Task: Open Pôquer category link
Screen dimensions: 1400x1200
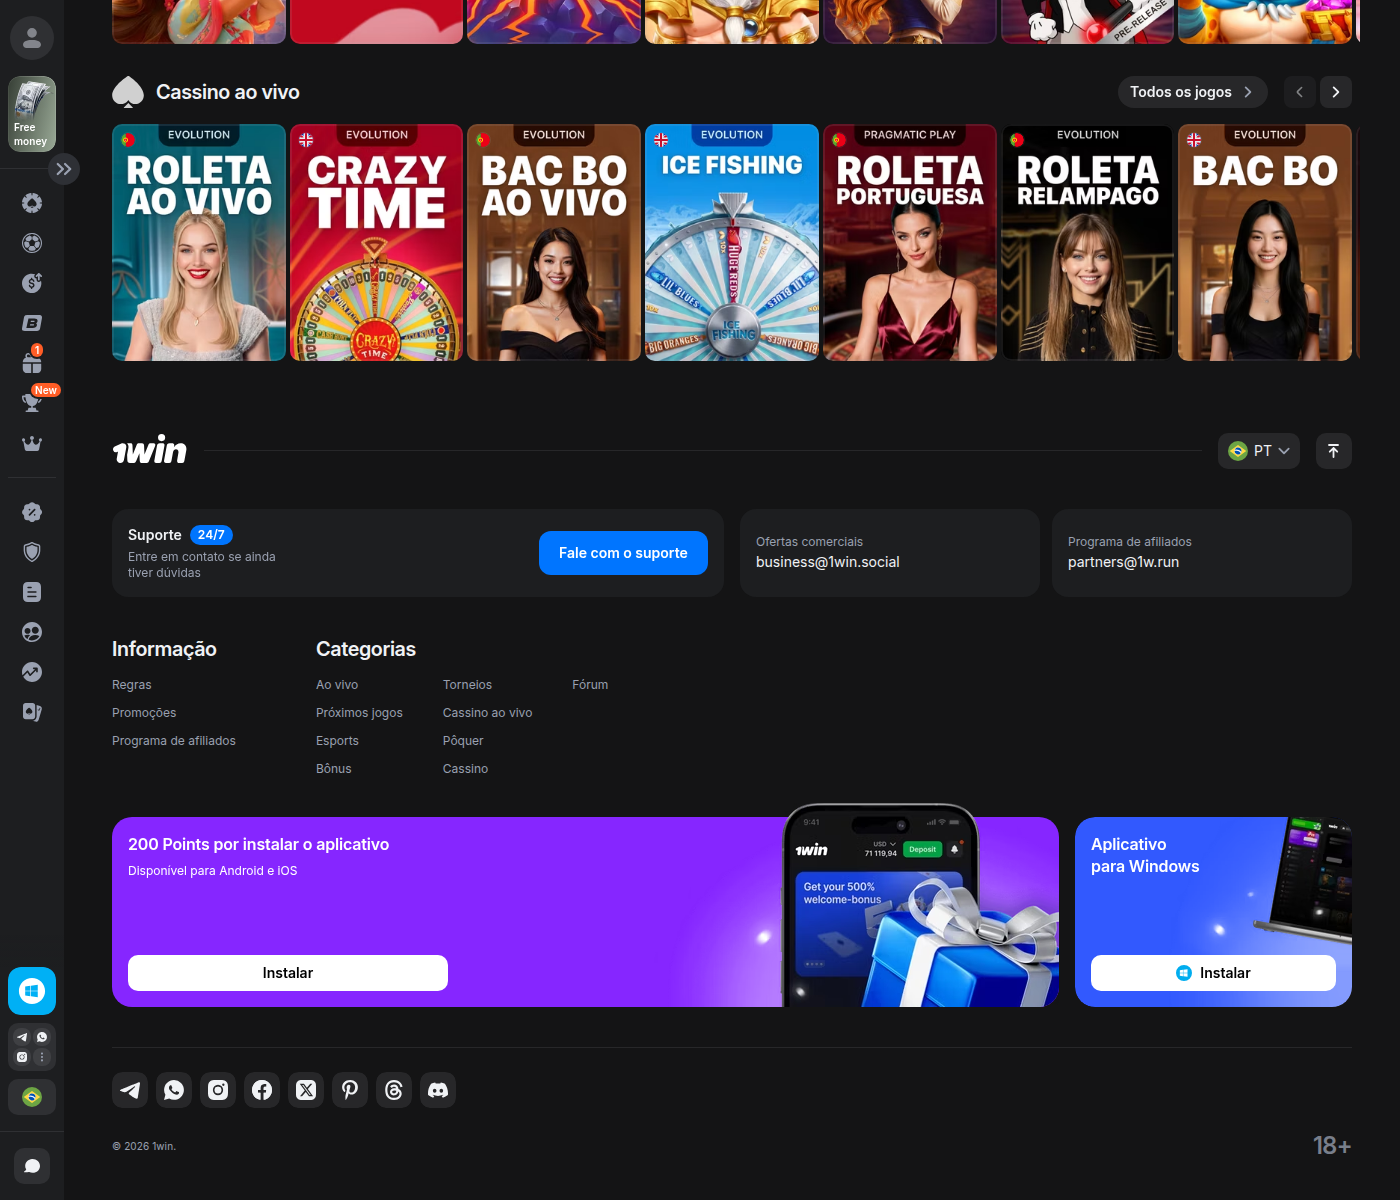Action: [463, 741]
